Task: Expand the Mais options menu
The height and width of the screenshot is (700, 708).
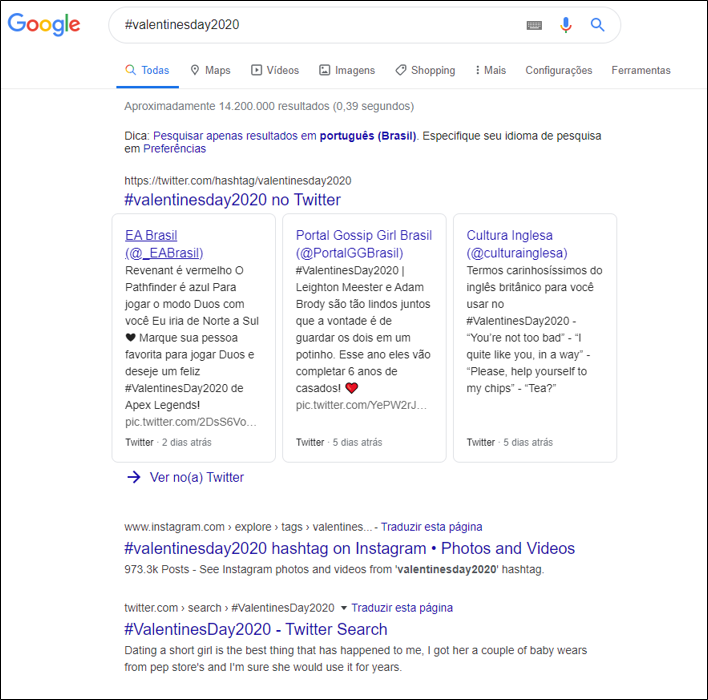Action: [x=490, y=70]
